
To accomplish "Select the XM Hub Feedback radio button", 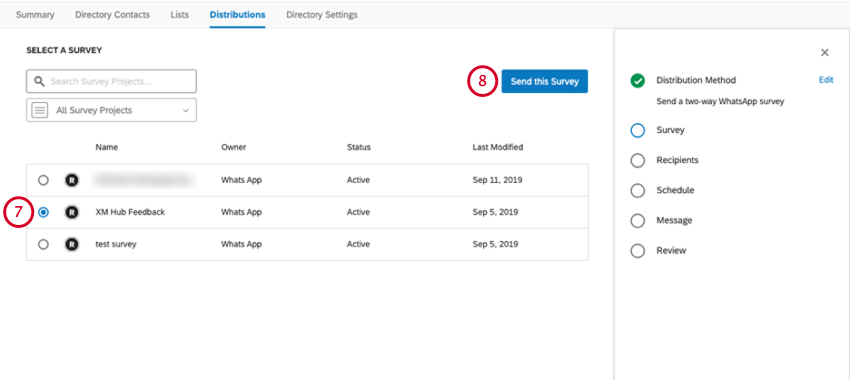I will click(43, 212).
